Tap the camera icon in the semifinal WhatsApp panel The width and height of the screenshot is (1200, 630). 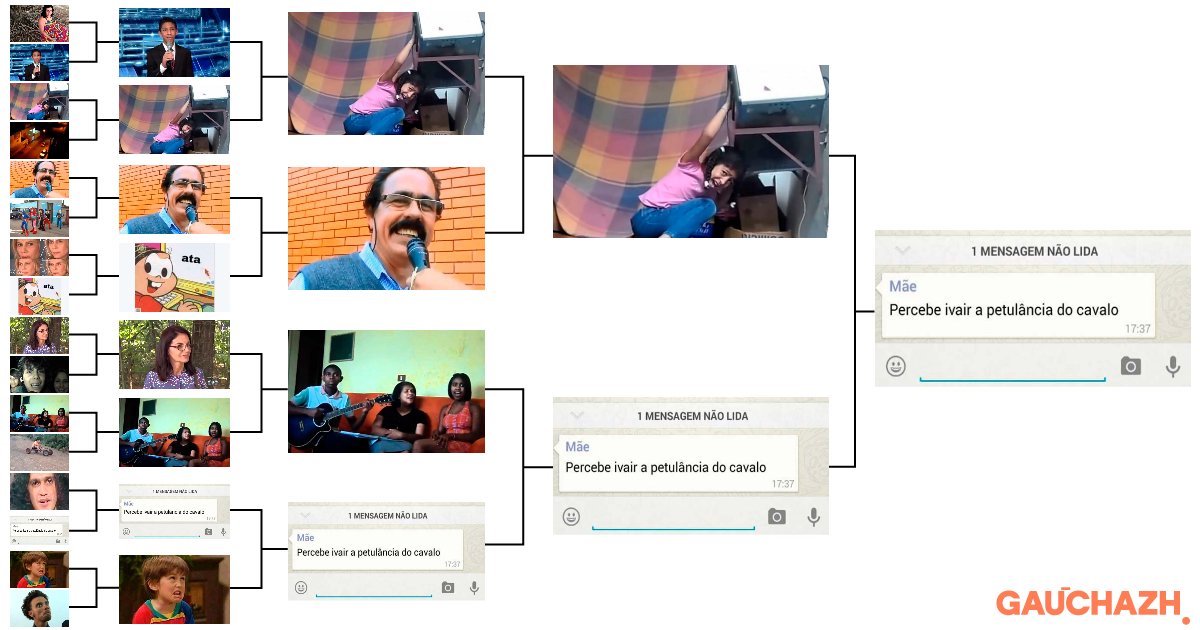pyautogui.click(x=777, y=516)
